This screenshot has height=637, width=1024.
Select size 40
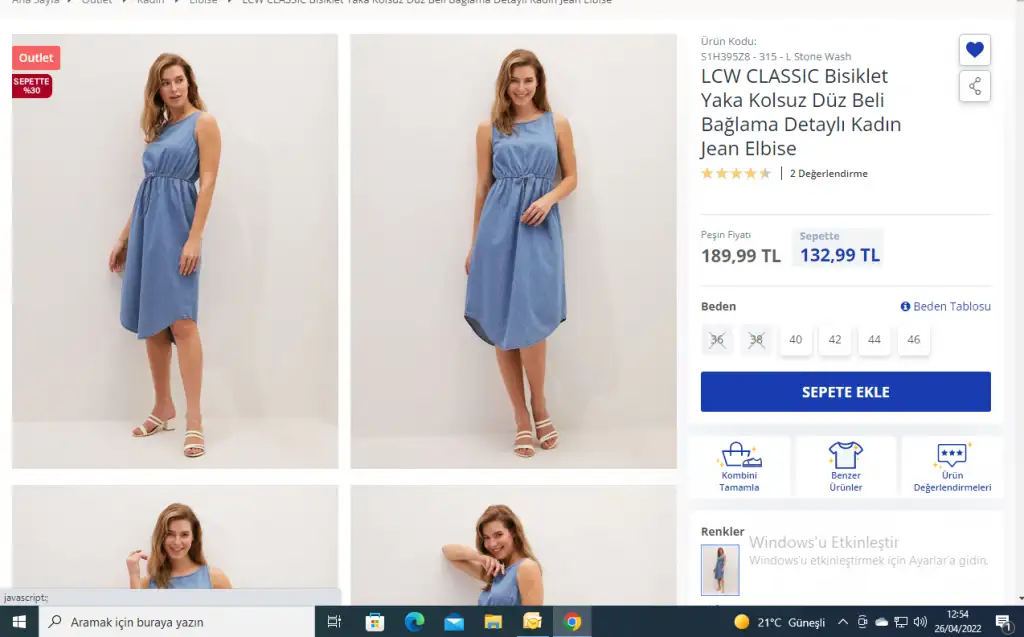[795, 340]
